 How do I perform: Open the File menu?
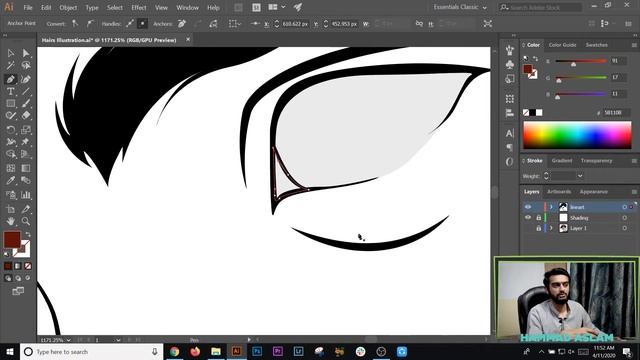pos(28,7)
